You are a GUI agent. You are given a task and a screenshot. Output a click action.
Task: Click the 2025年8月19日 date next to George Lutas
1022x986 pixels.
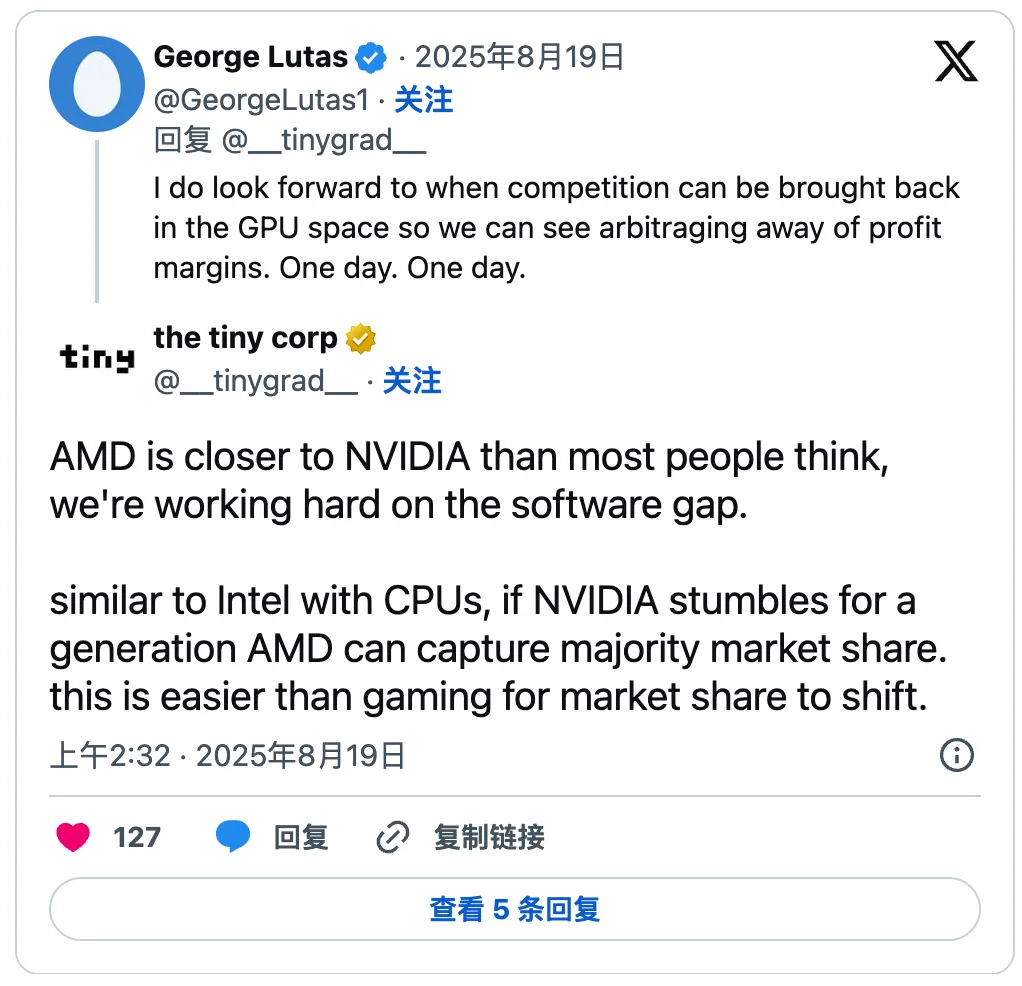click(x=520, y=57)
